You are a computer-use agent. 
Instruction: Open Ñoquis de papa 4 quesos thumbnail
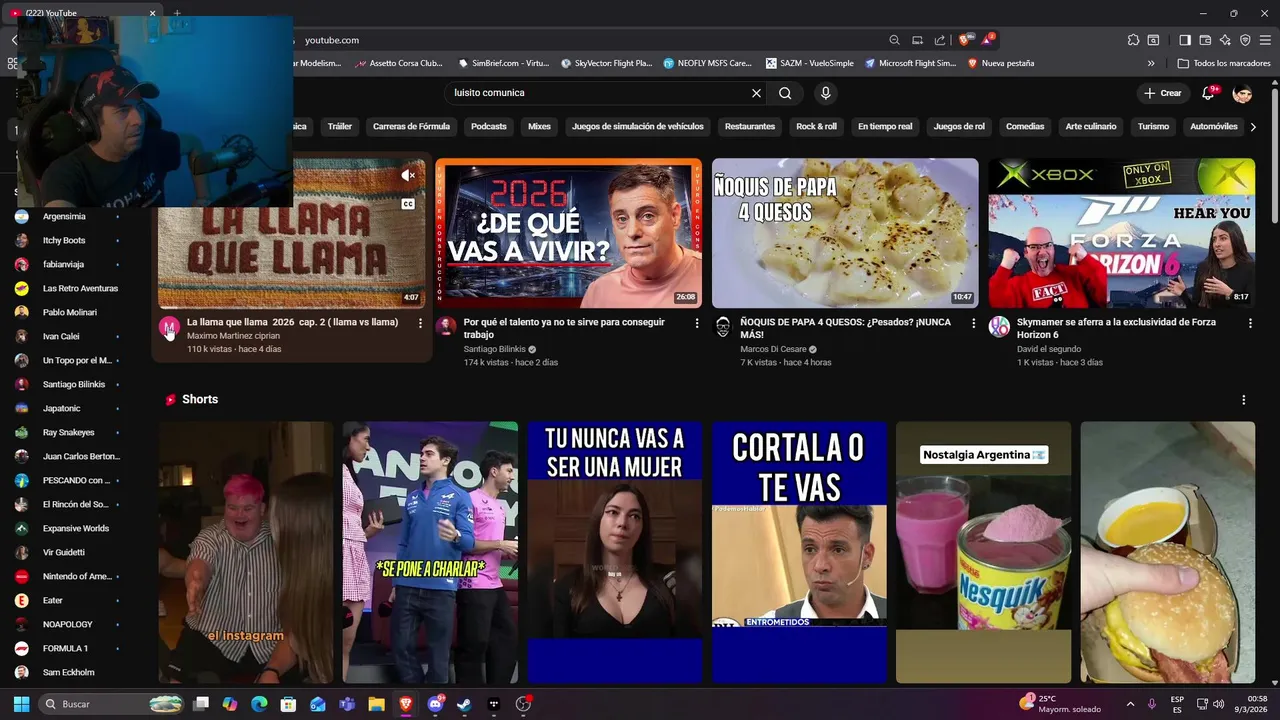(845, 233)
